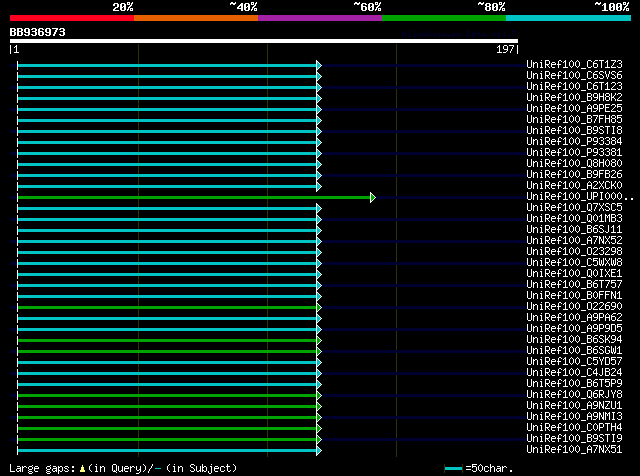Select the UniRef100_C6SVS6 hit label
The image size is (640, 476).
pyautogui.click(x=574, y=76)
